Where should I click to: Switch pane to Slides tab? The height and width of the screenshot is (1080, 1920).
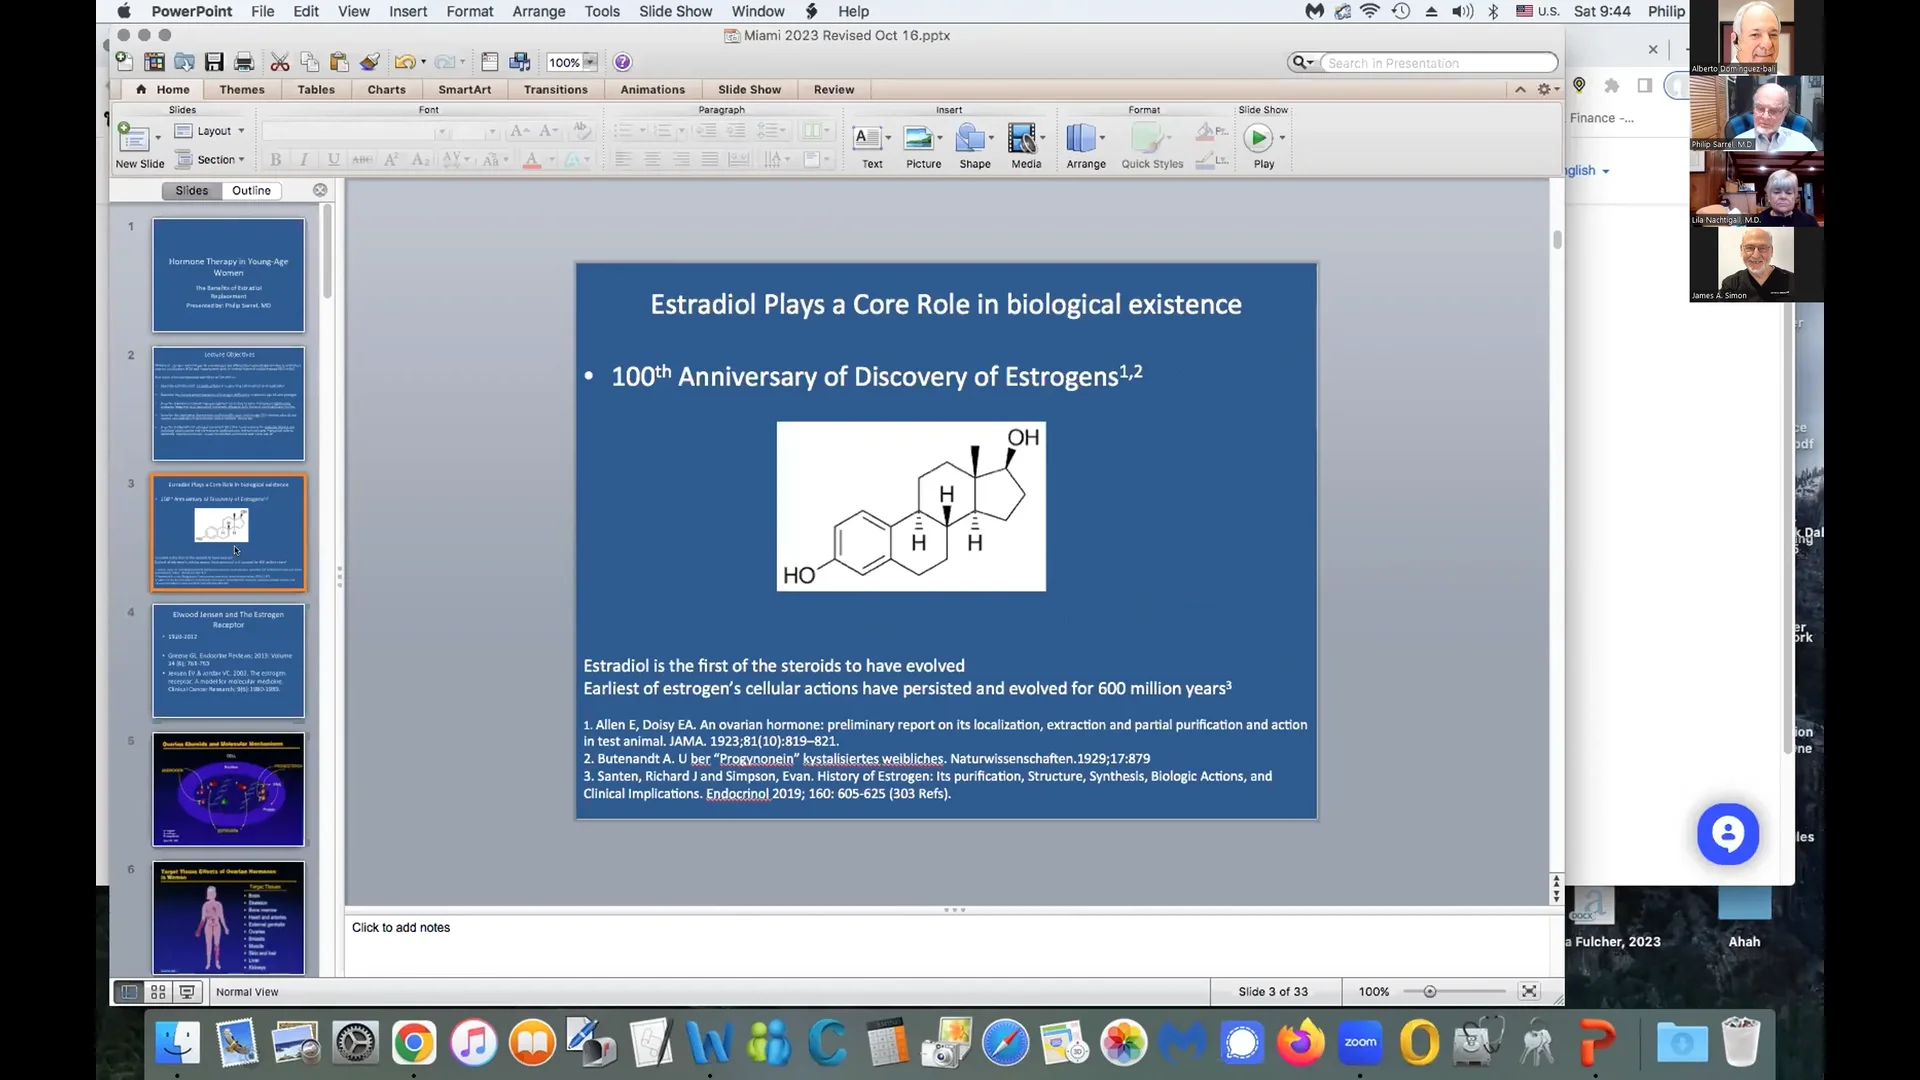(x=192, y=190)
